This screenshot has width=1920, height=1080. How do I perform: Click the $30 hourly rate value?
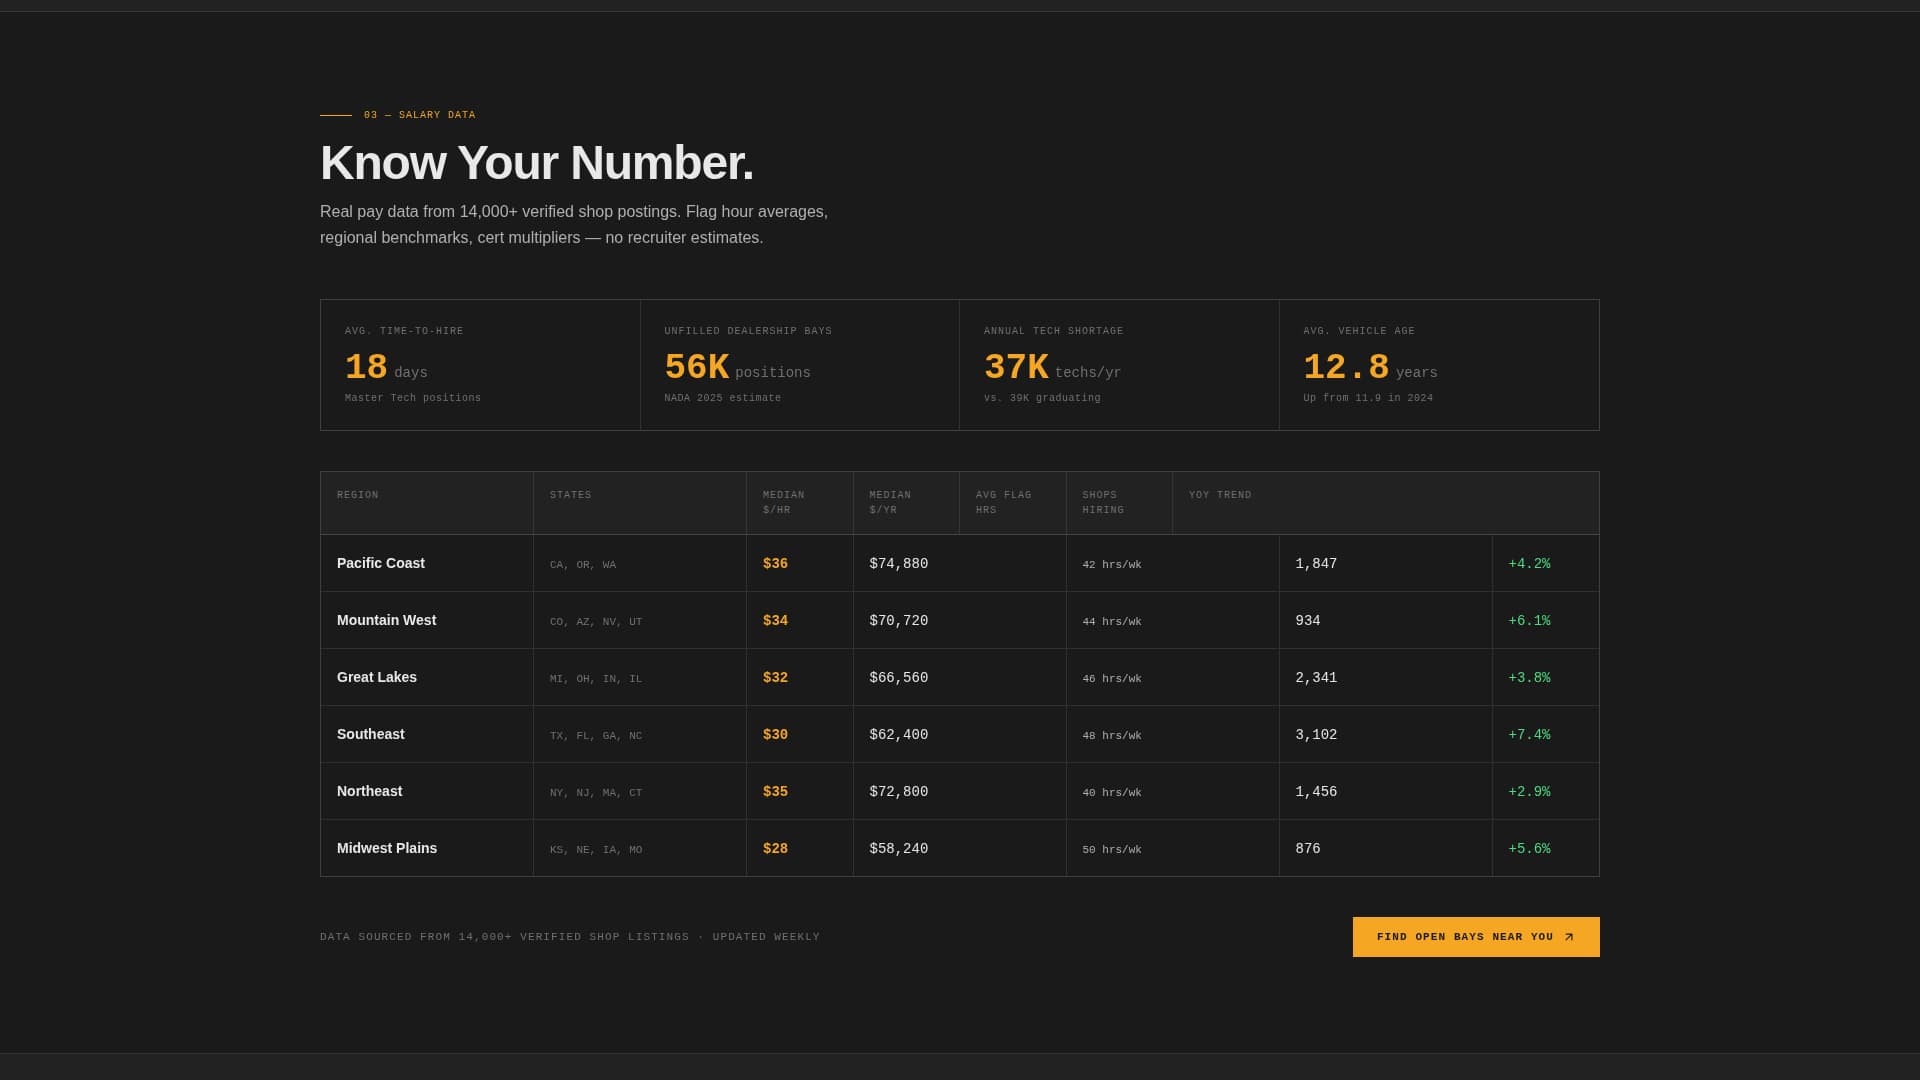[775, 735]
